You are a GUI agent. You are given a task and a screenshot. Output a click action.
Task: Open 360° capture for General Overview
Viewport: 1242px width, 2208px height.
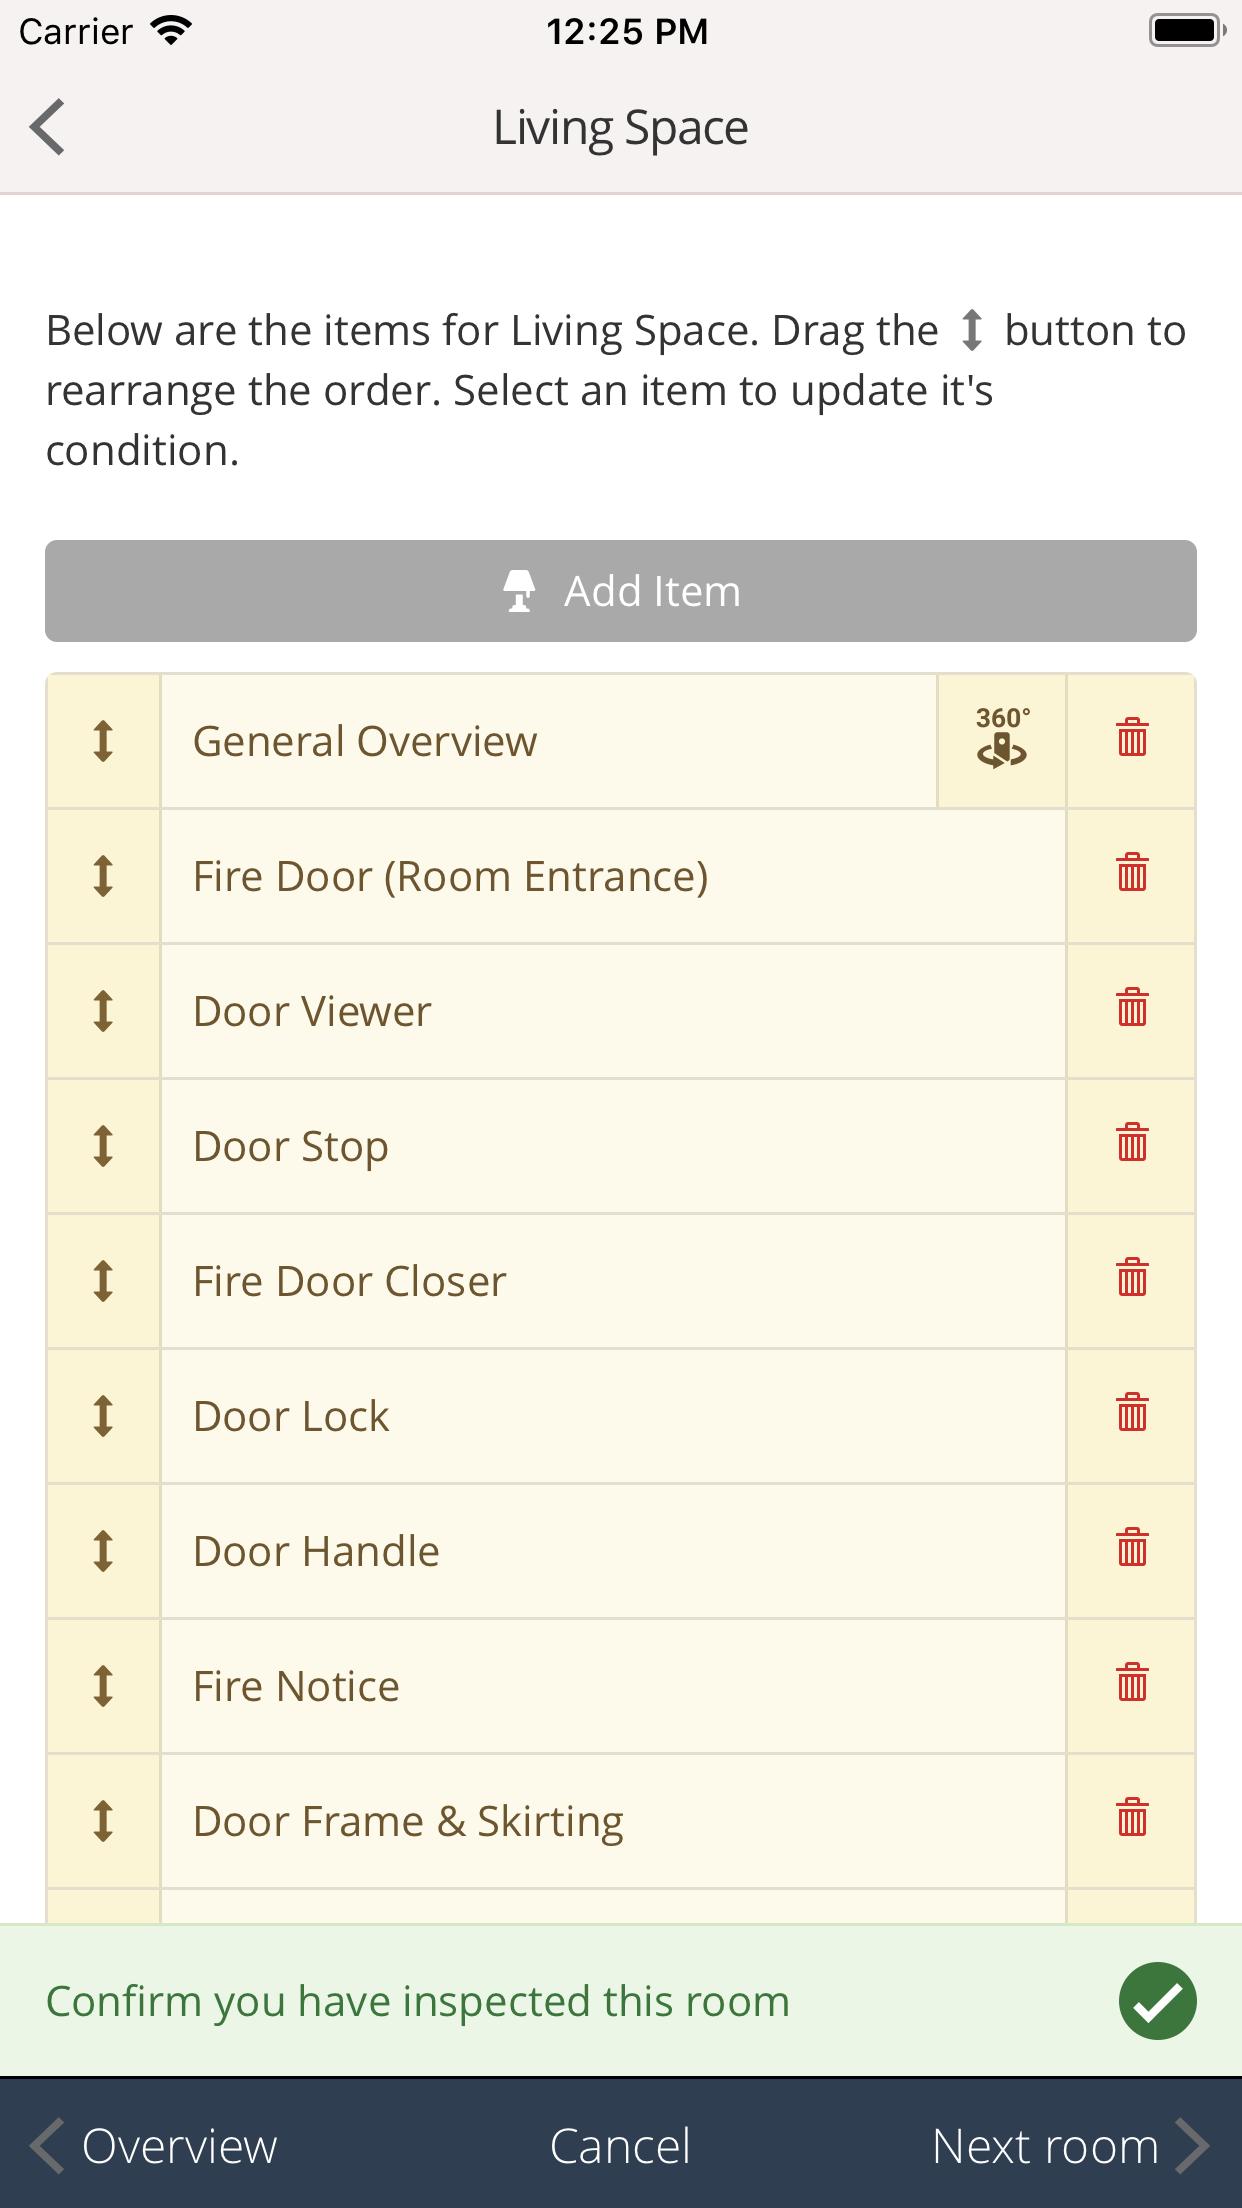1002,741
